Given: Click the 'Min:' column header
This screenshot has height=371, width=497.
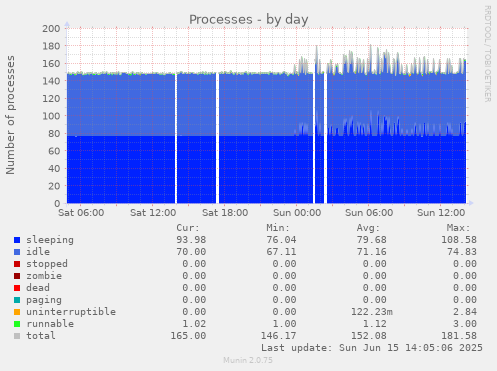Looking at the screenshot, I should tap(278, 228).
